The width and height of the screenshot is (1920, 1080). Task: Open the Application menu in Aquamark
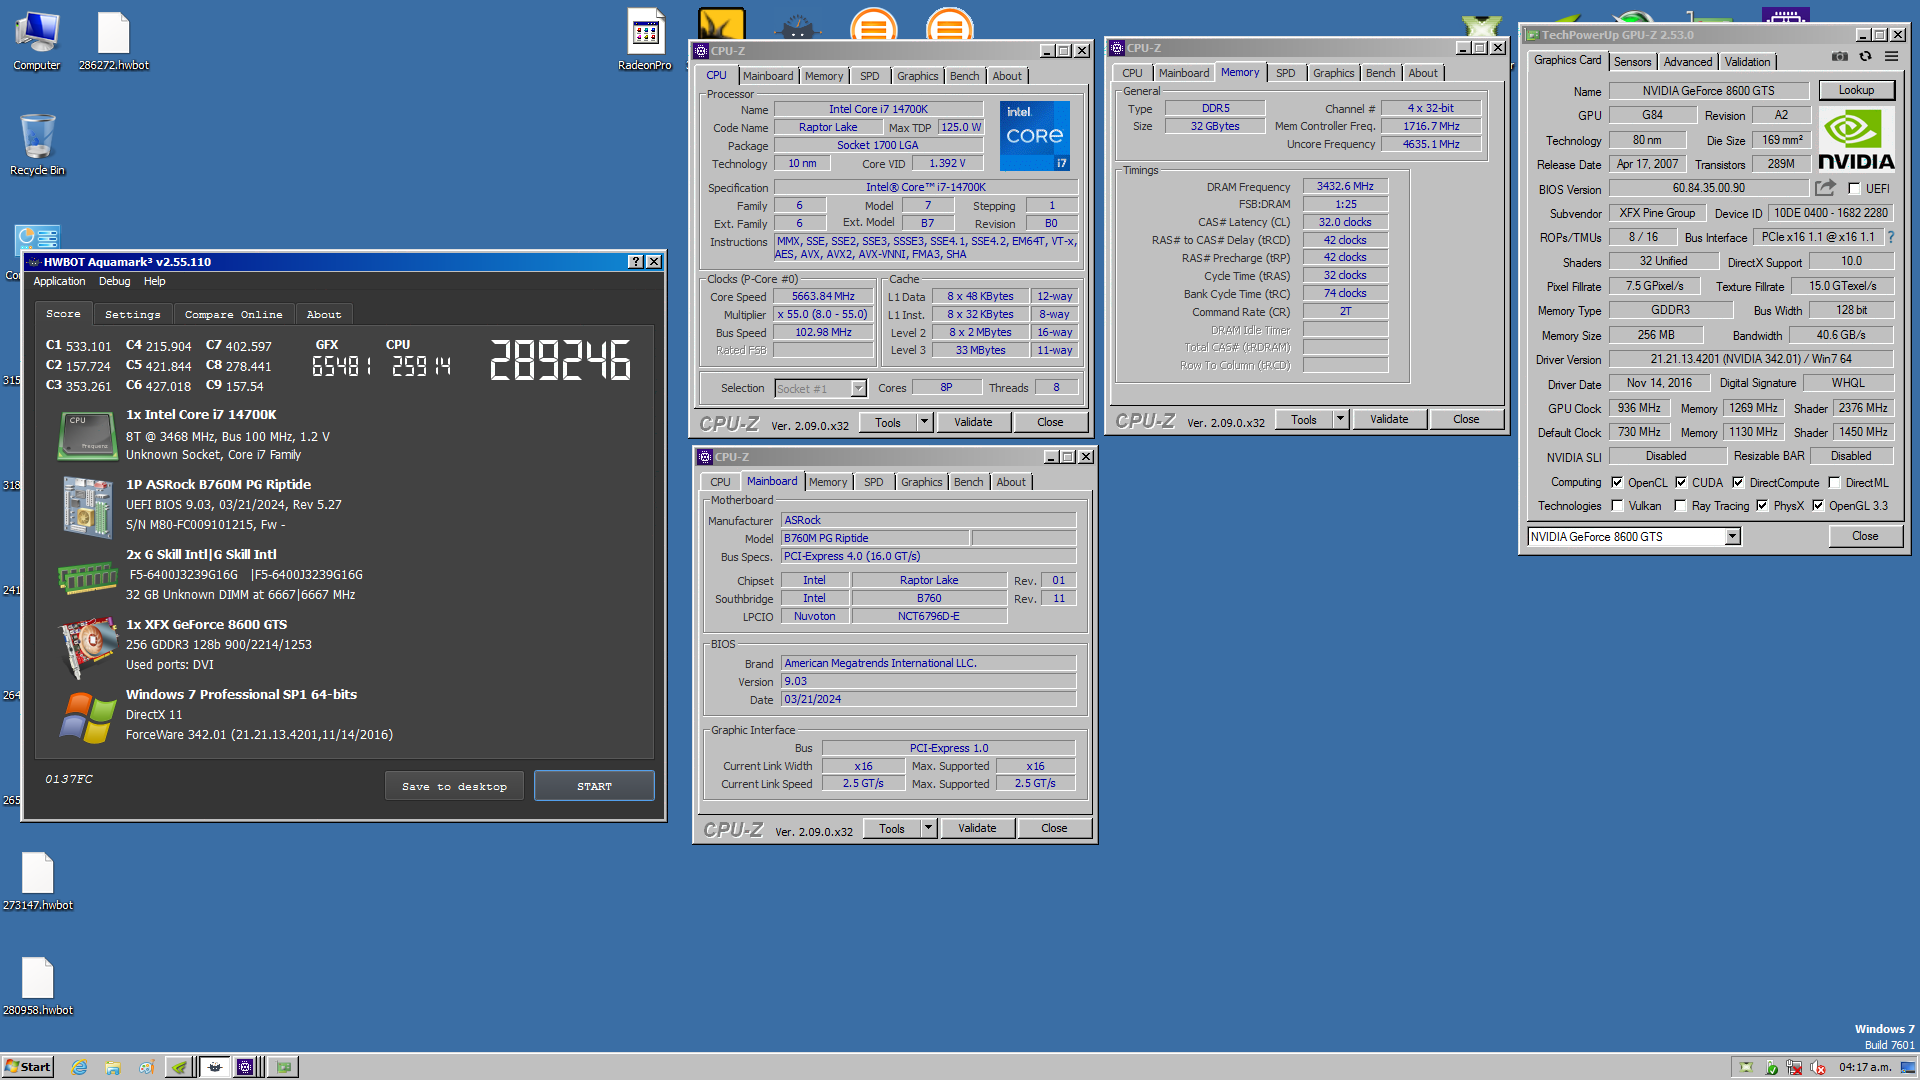coord(59,282)
